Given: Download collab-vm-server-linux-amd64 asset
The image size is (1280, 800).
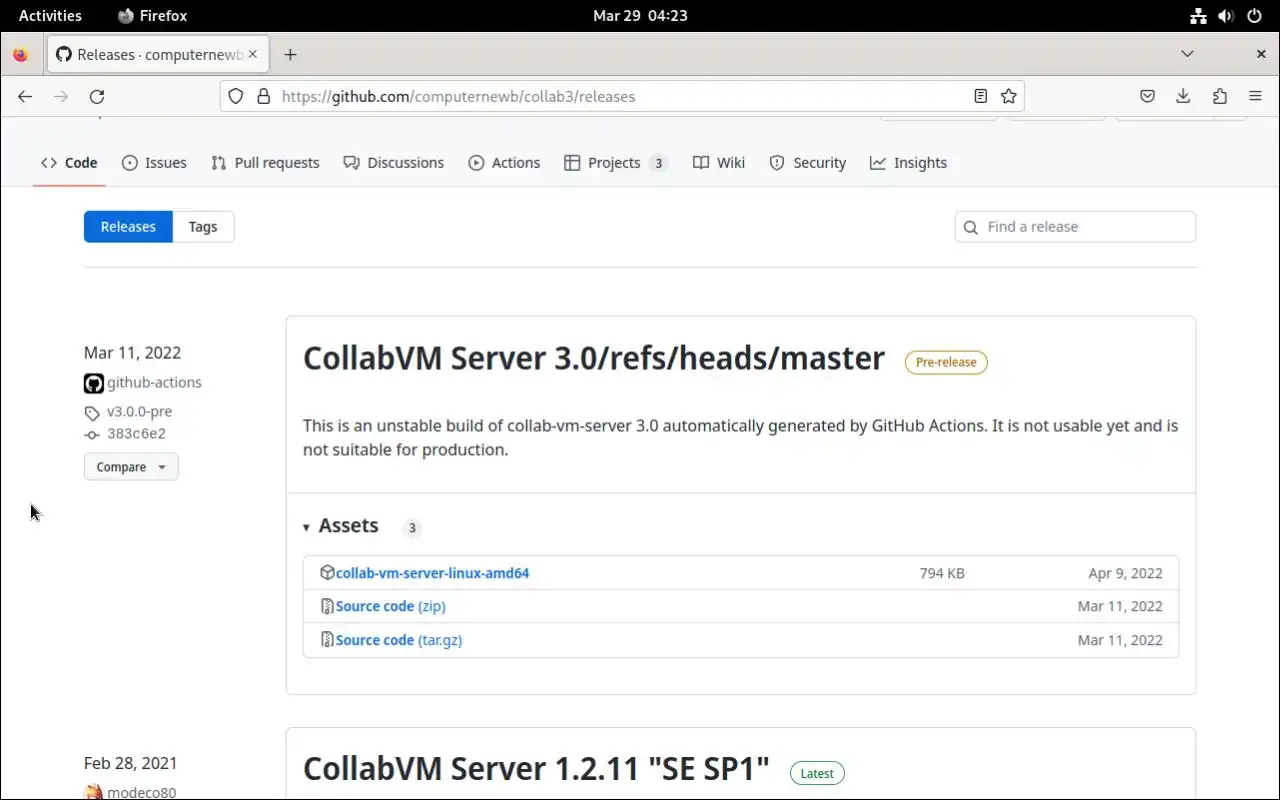Looking at the screenshot, I should click(432, 573).
